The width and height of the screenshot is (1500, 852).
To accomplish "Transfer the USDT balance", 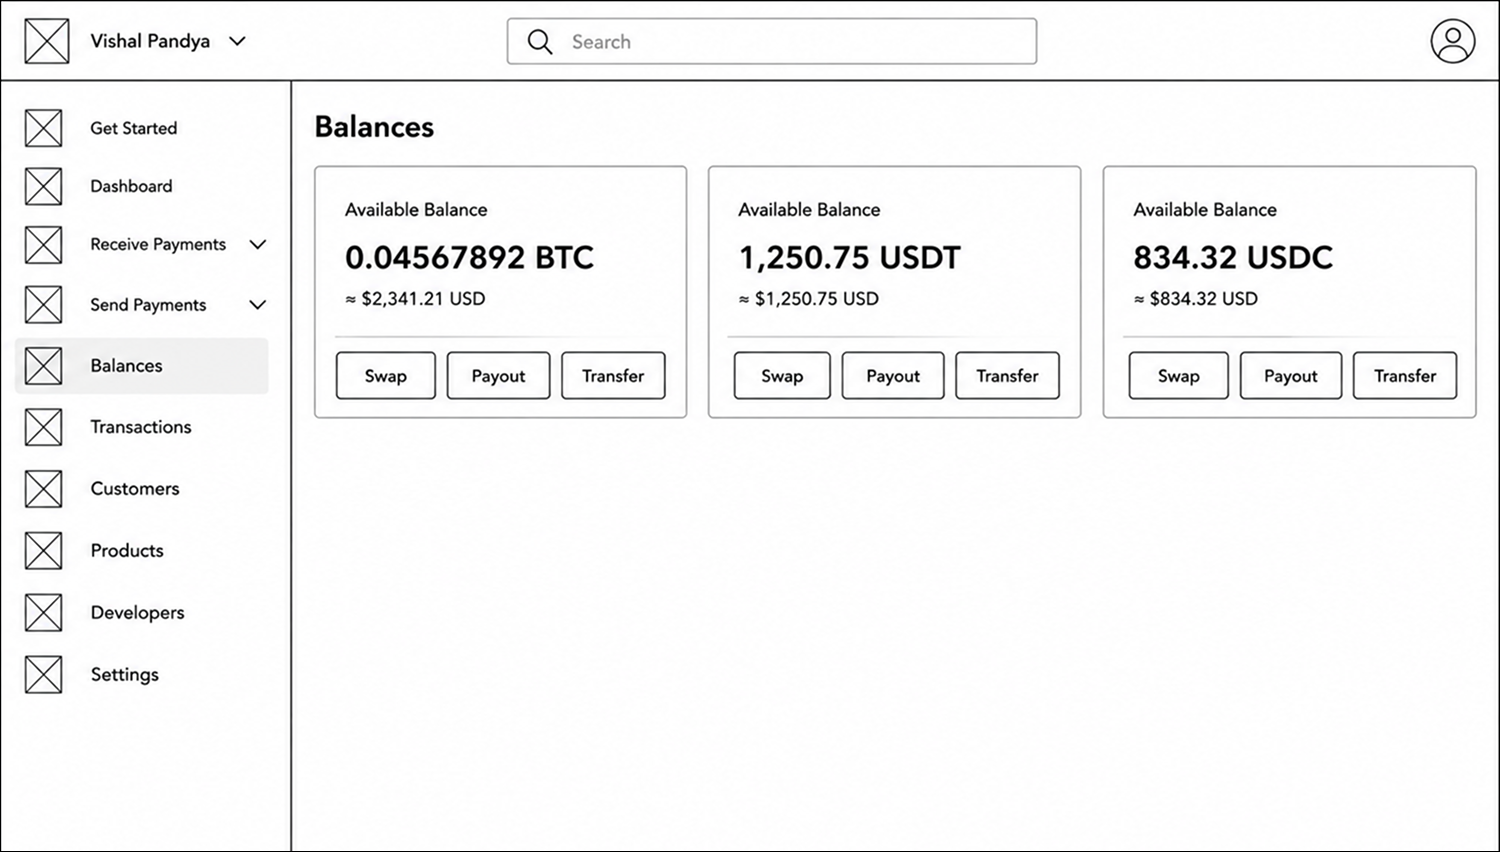I will coord(1007,376).
